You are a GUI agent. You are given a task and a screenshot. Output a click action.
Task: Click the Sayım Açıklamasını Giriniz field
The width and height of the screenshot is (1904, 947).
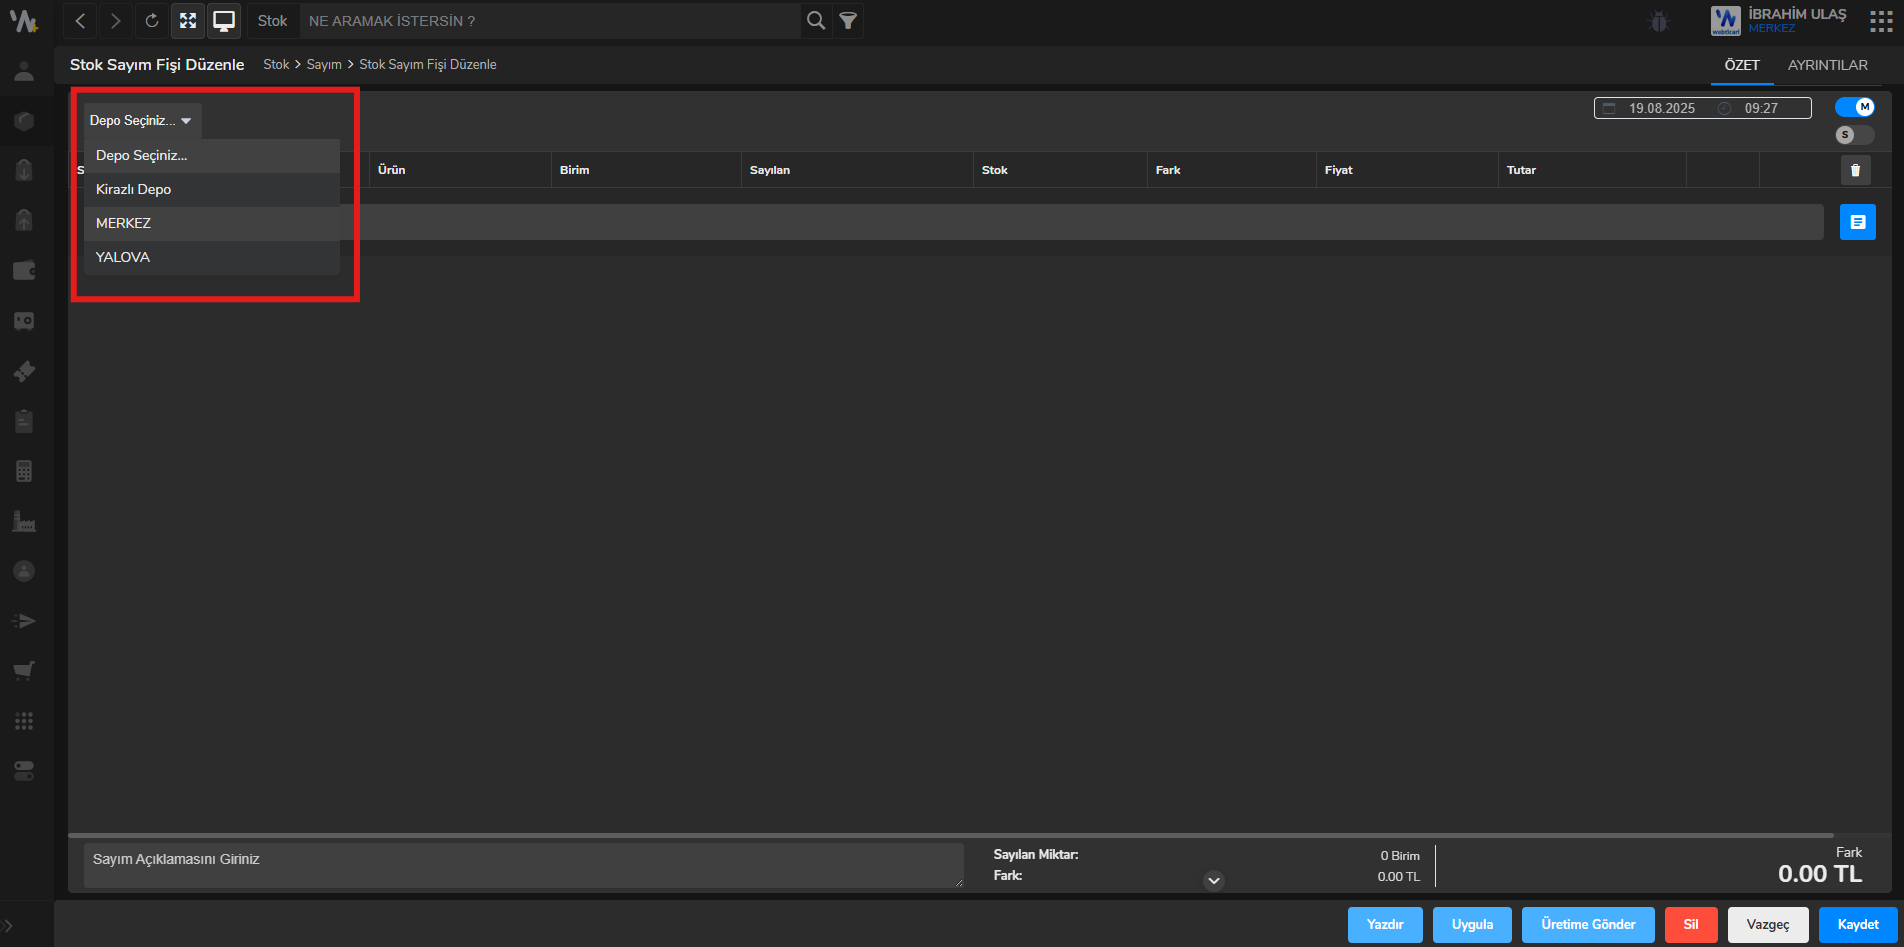point(523,865)
